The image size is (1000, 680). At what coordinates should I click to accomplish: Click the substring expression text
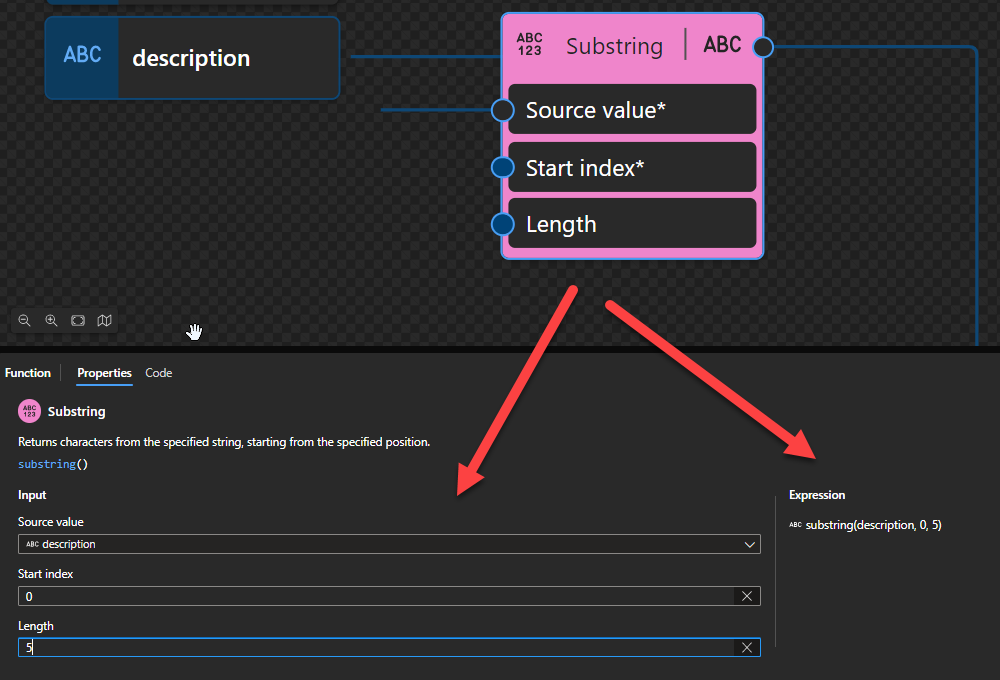coord(873,525)
